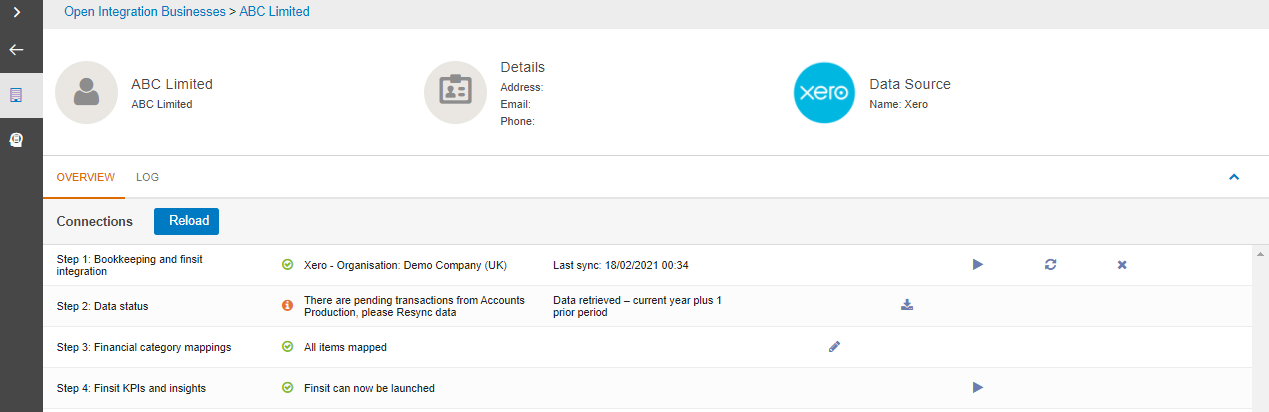
Task: Click the large ABC Limited heading beside avatar
Action: [172, 84]
